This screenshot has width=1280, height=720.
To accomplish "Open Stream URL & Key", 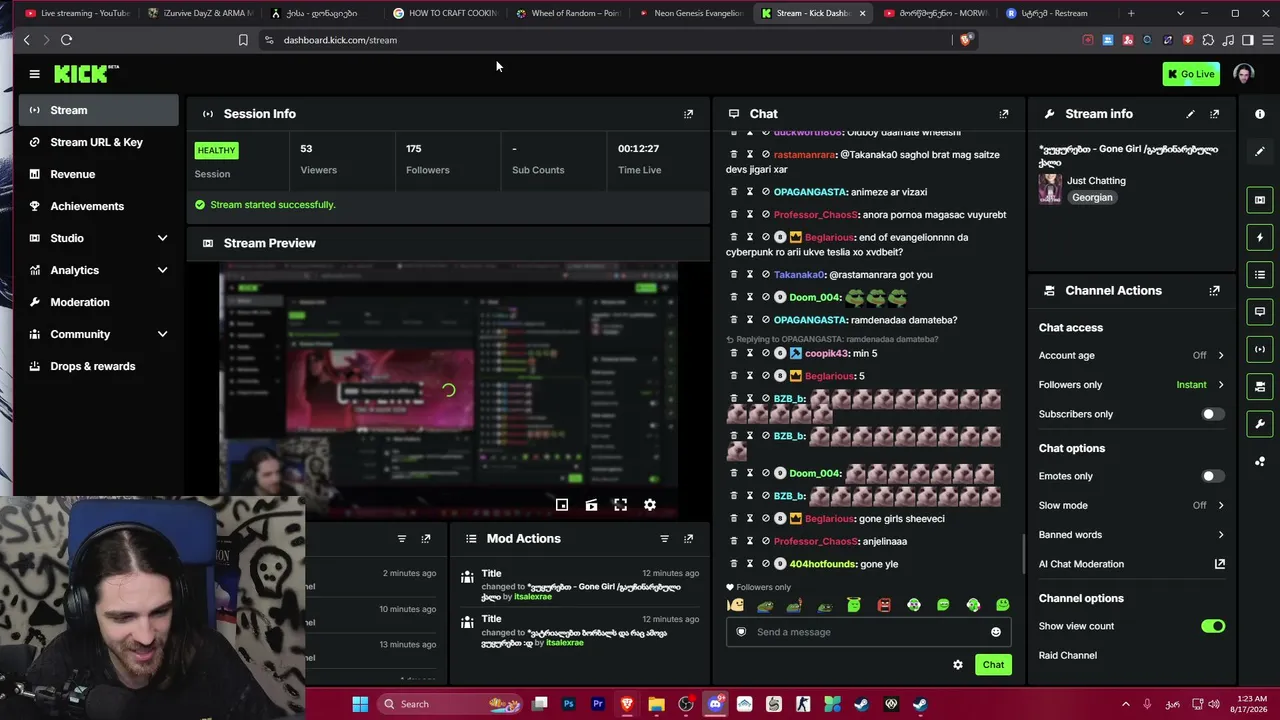I will (98, 142).
